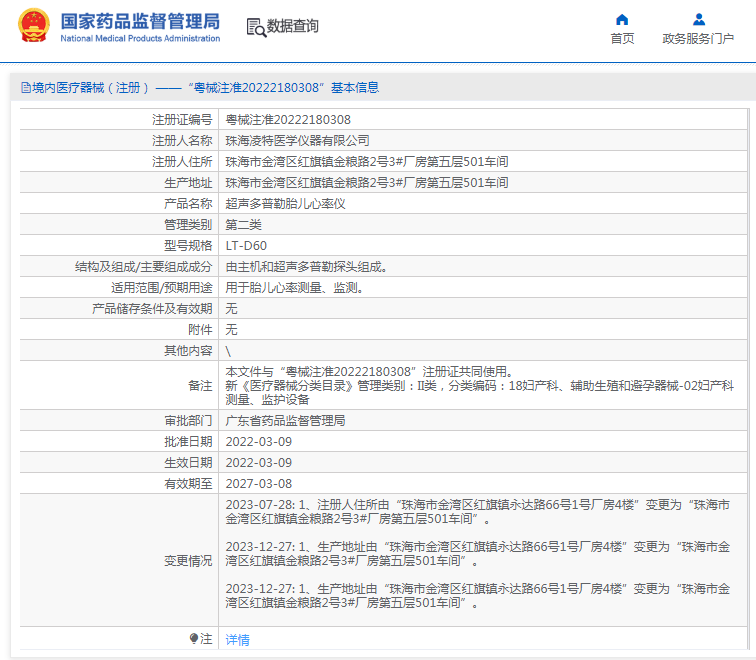The width and height of the screenshot is (756, 660).
Task: Click the 管理类别 label
Action: 188,225
